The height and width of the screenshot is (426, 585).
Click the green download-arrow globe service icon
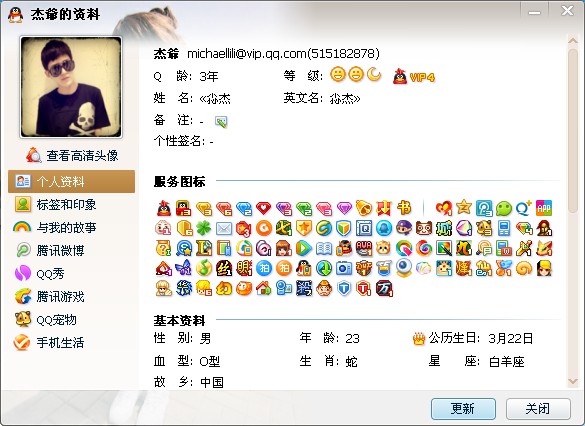coord(323,268)
